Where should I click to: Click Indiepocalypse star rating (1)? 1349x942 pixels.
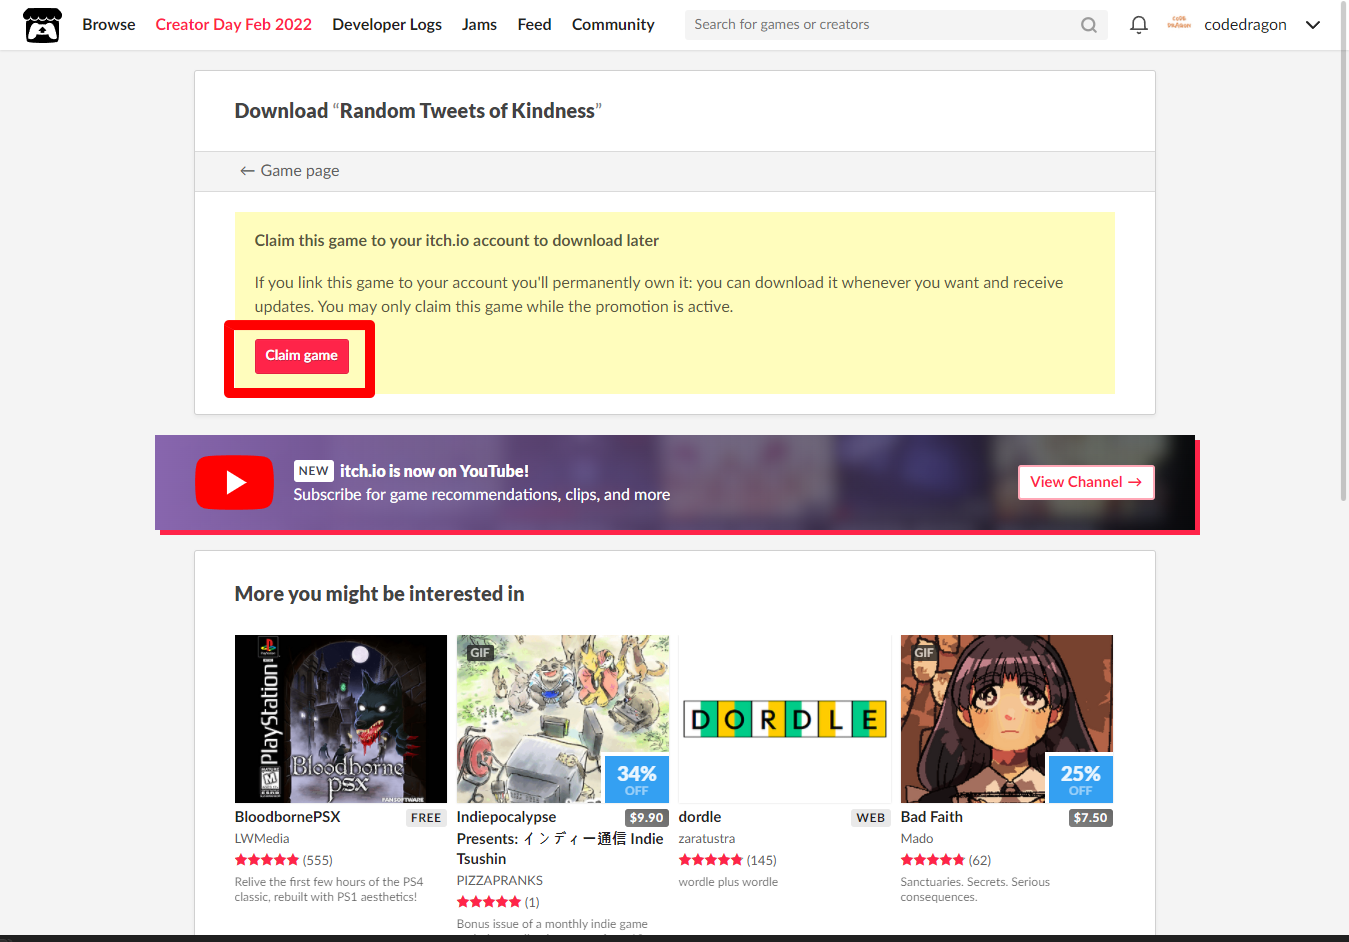(498, 902)
